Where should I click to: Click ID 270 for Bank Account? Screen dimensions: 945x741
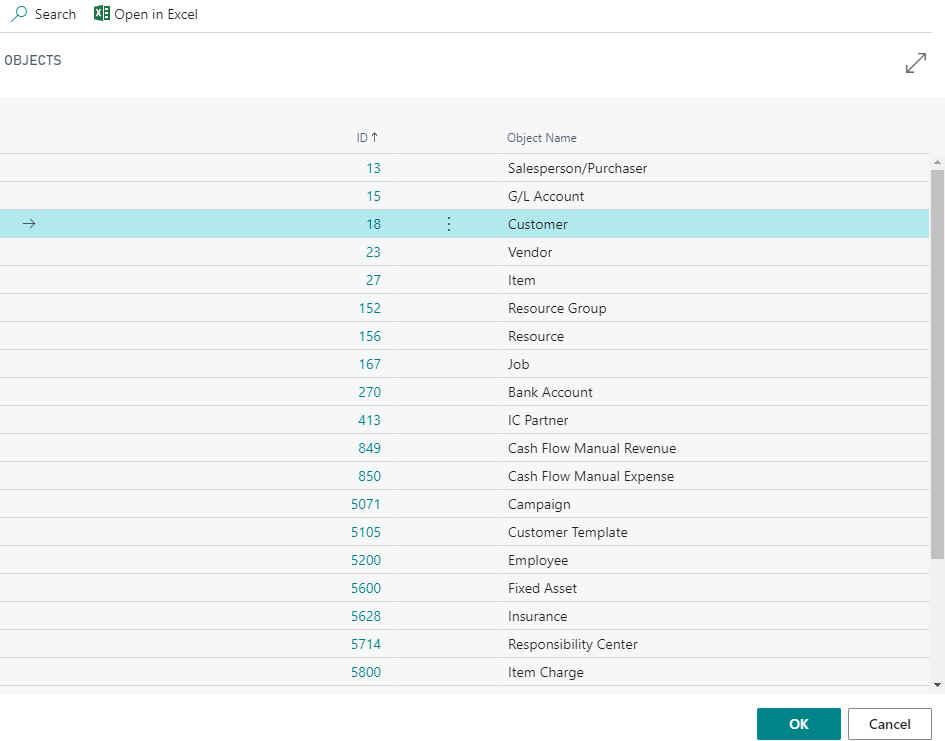pos(369,392)
